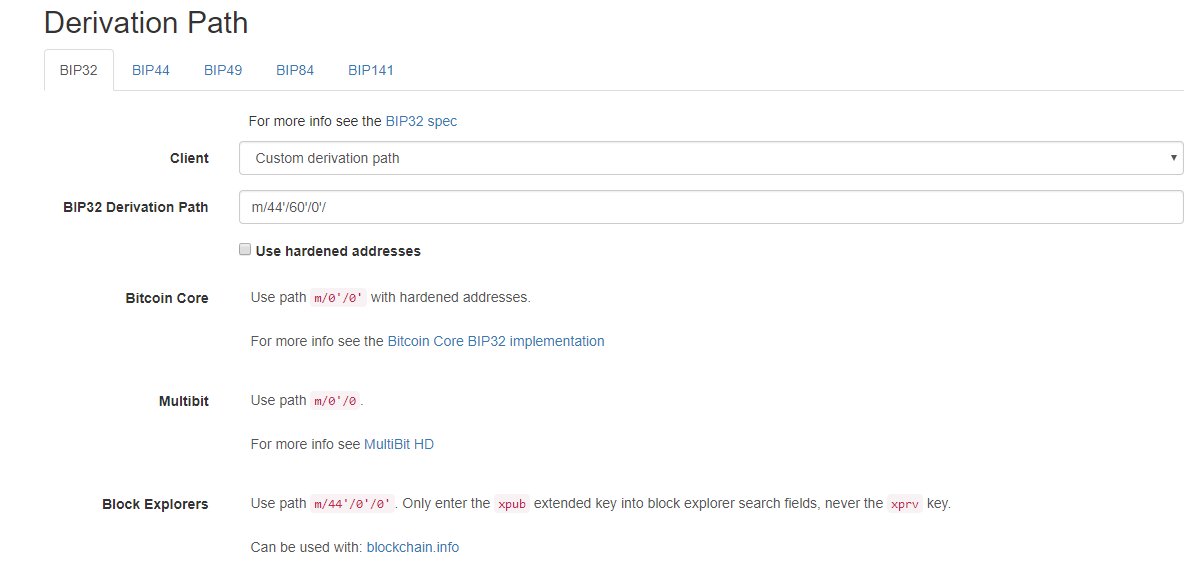Screen dimensions: 1198x564
Task: Click the Block Explorers label
Action: pyautogui.click(x=155, y=504)
